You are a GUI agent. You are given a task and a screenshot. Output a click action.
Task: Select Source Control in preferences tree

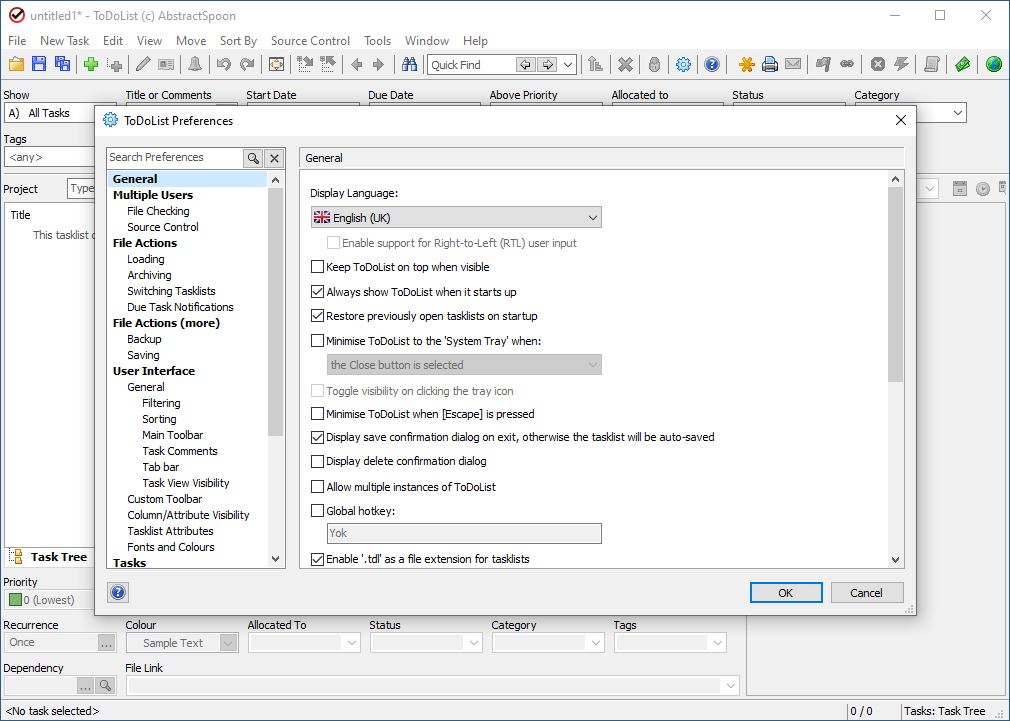(163, 227)
